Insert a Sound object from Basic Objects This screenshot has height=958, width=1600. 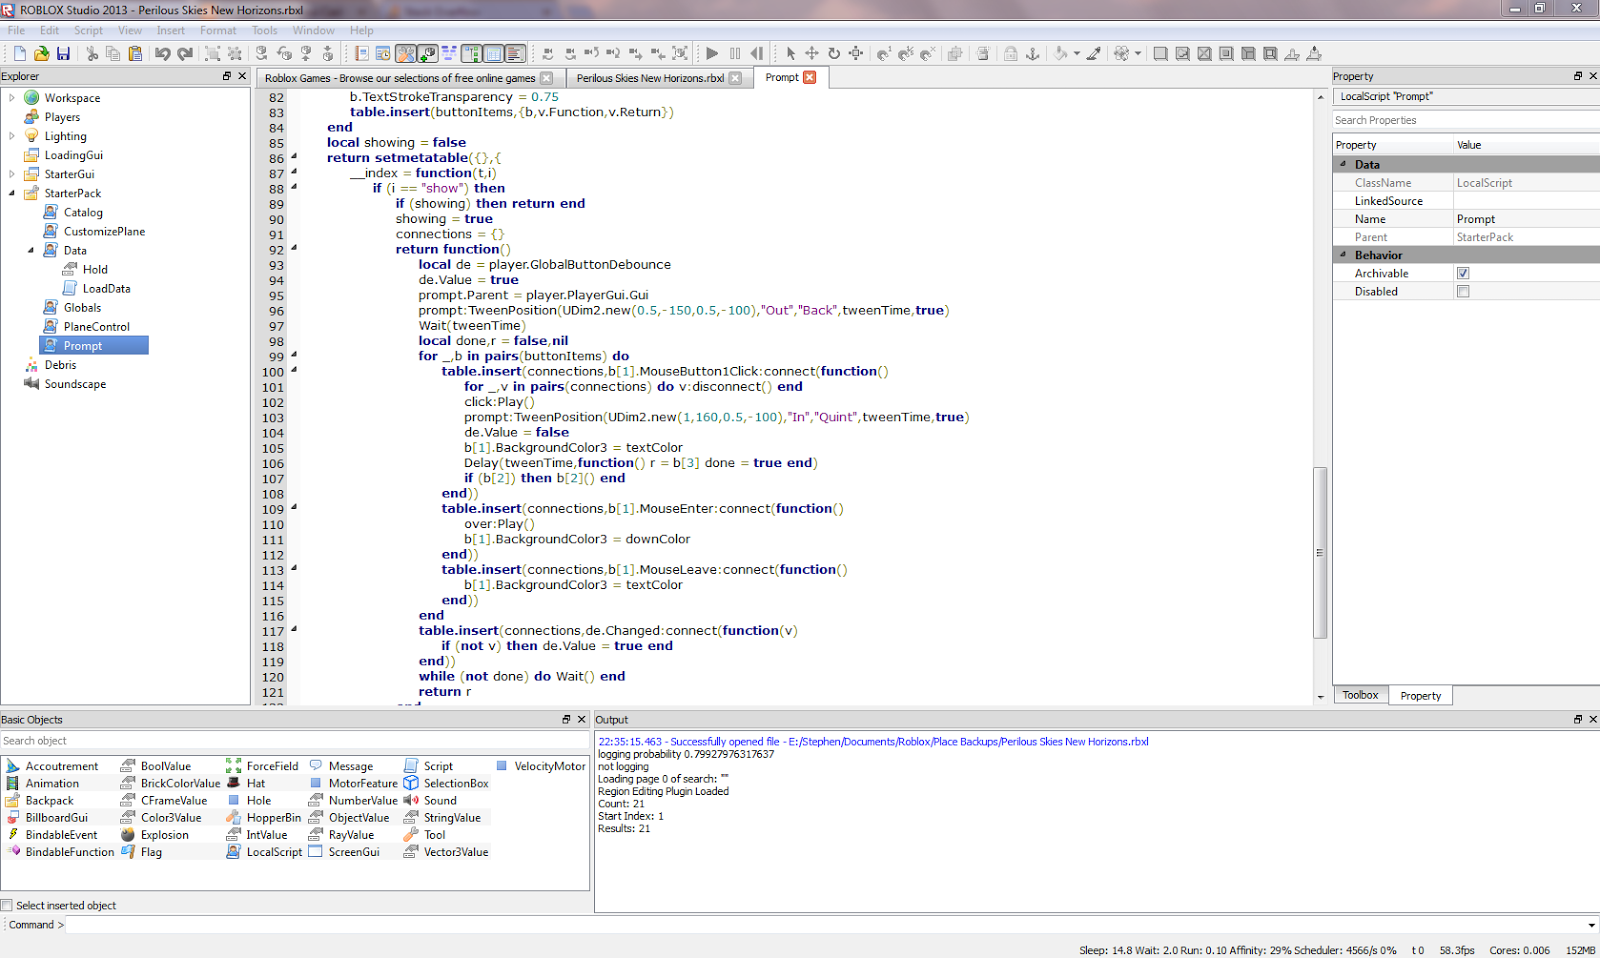[430, 800]
